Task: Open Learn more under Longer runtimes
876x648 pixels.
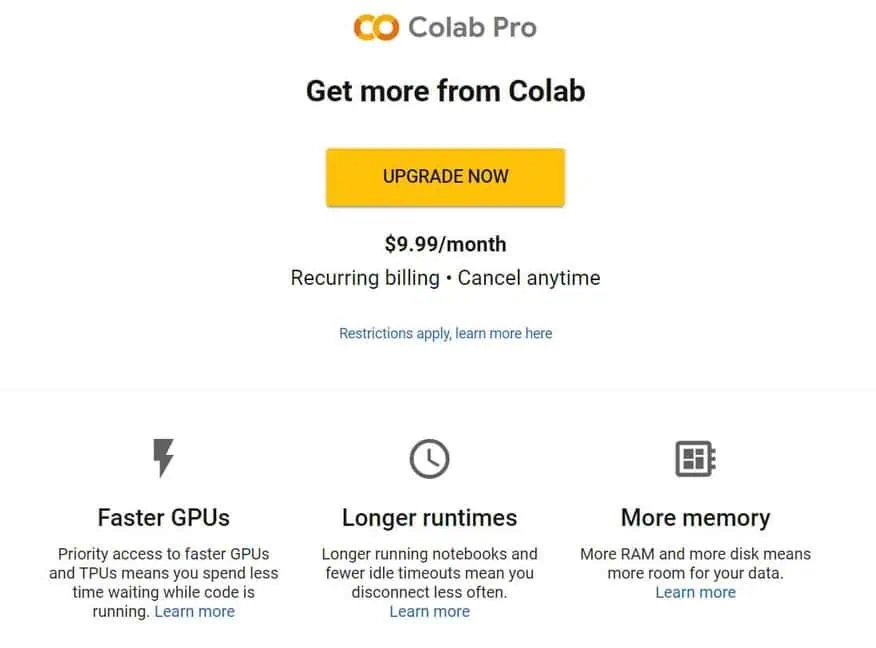Action: coord(430,612)
